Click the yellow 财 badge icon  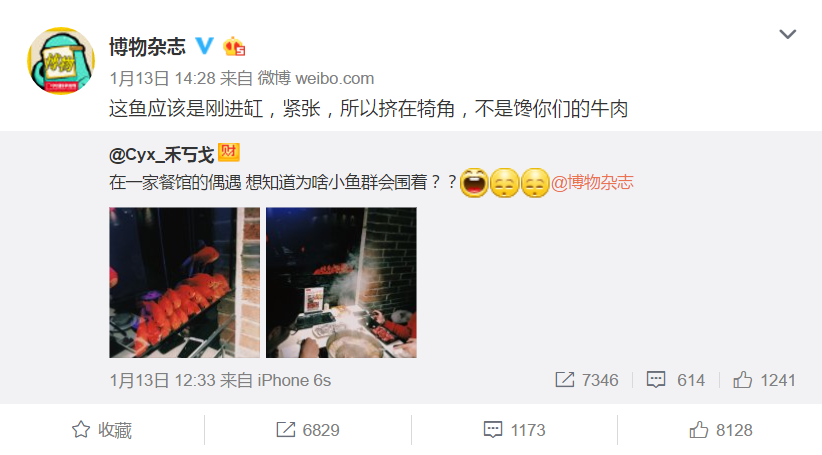(x=229, y=153)
